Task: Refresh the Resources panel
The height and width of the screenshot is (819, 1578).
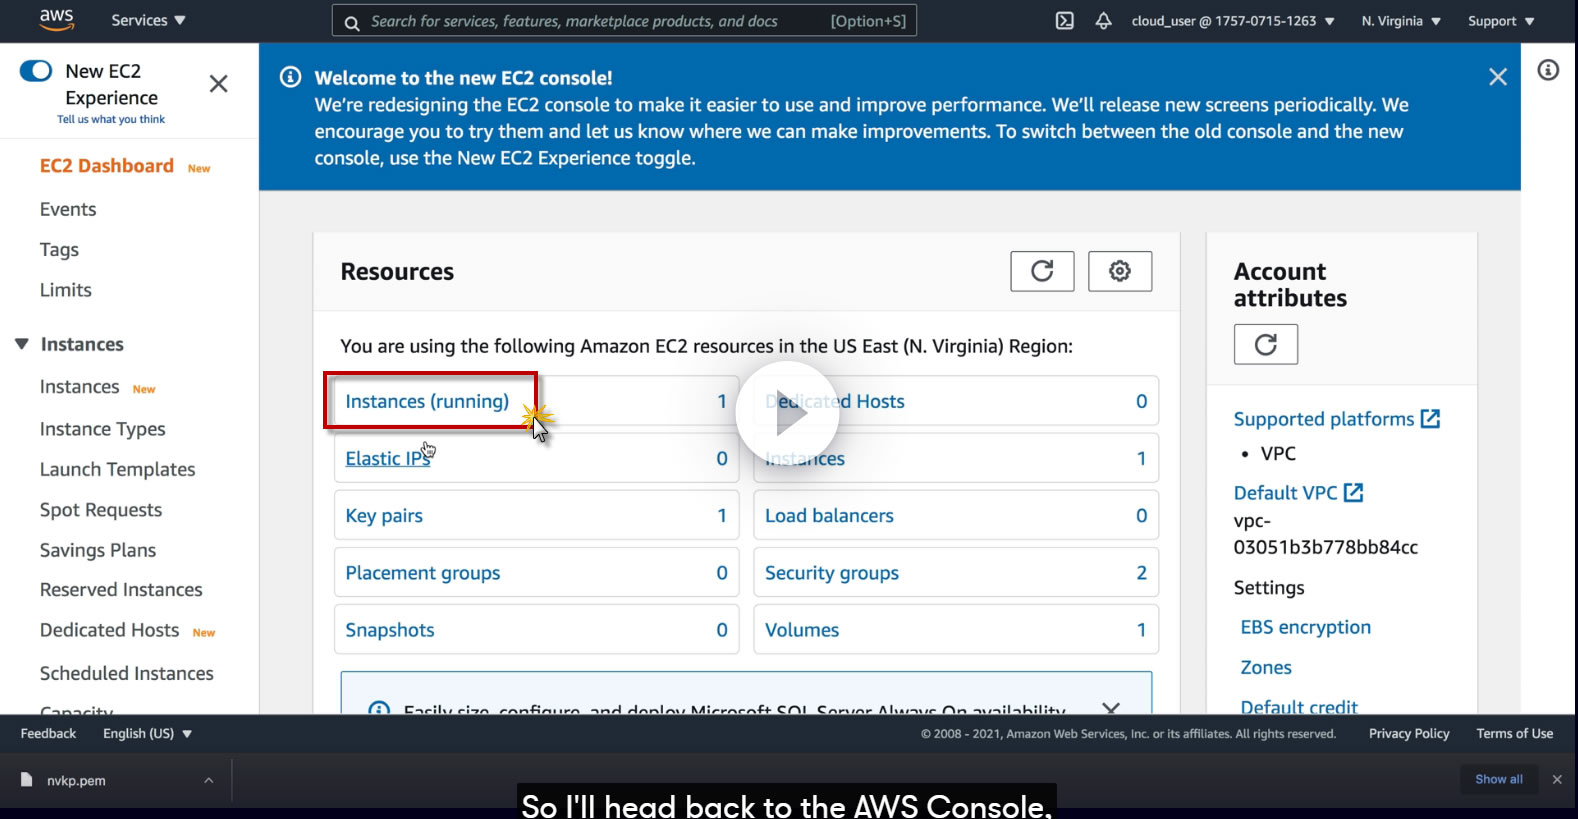Action: (1042, 271)
